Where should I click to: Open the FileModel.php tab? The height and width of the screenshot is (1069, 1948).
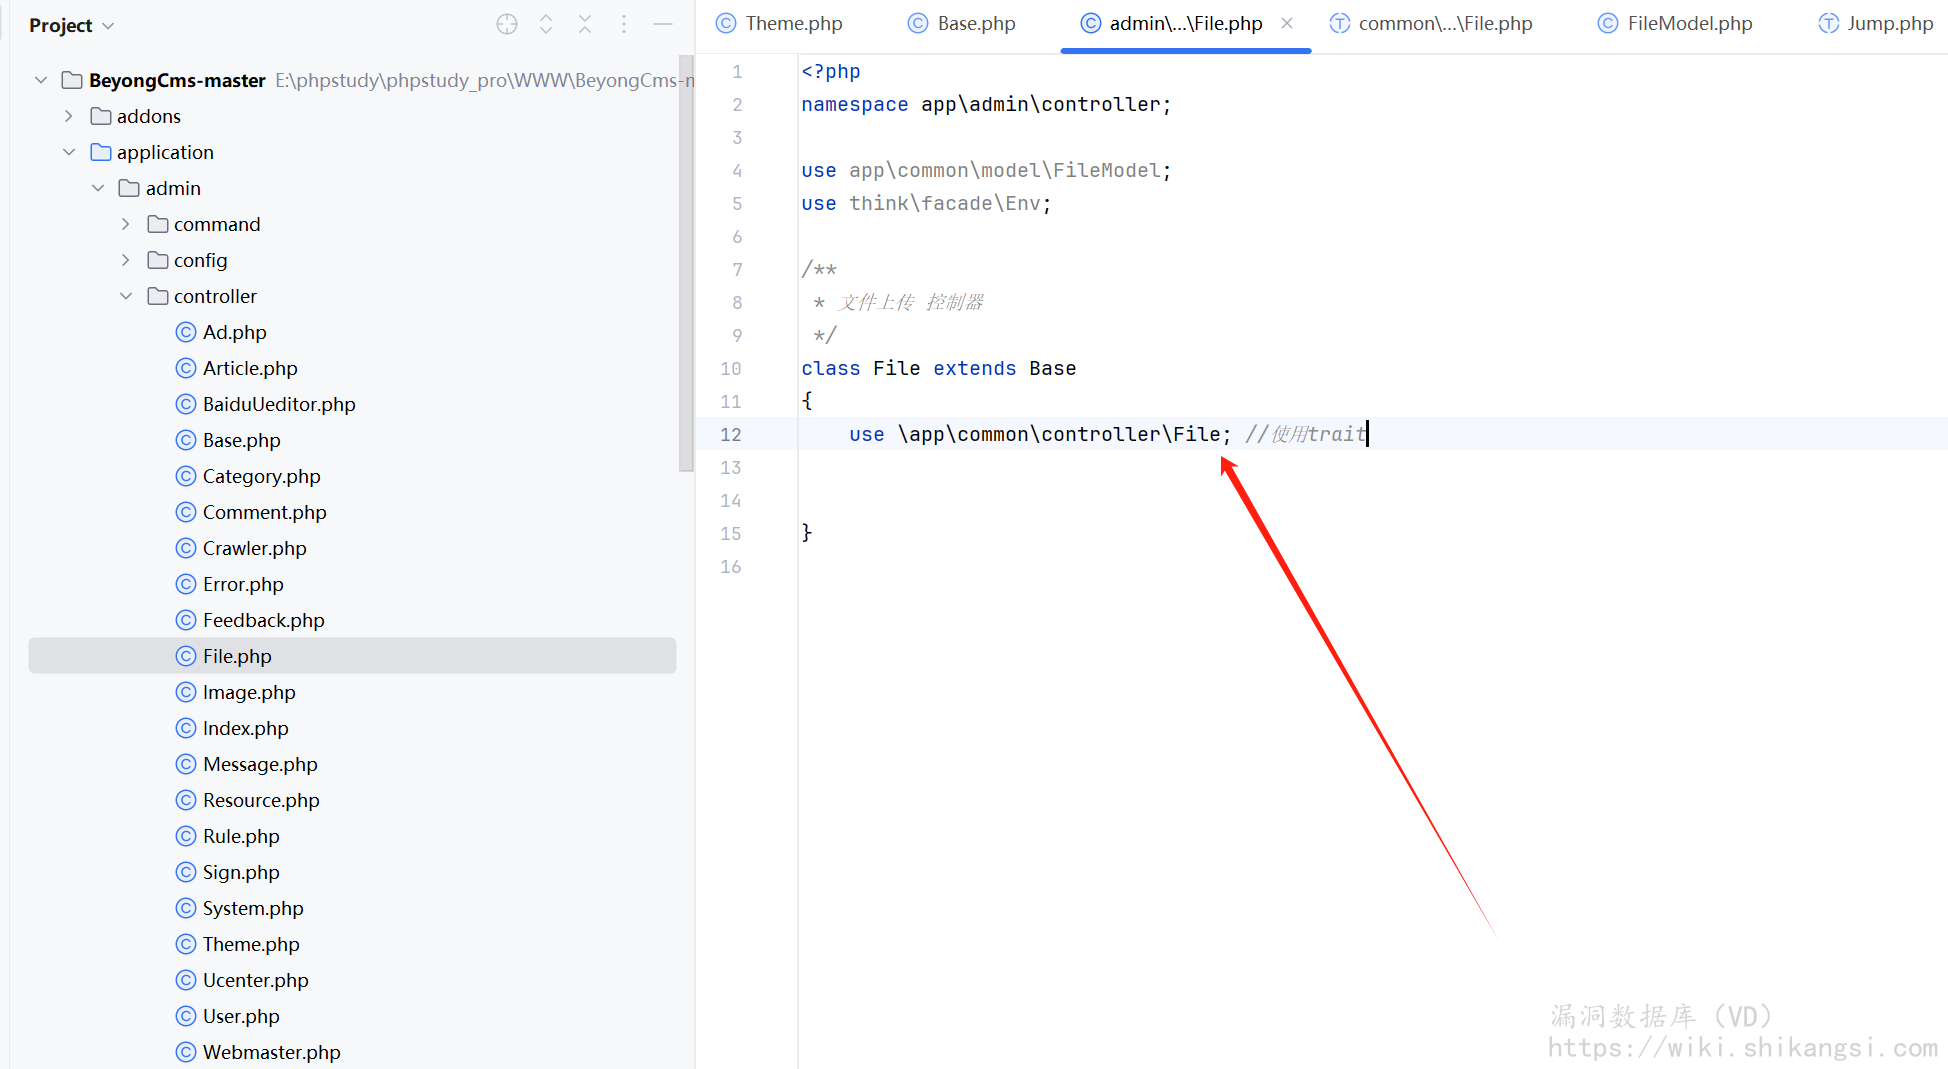pos(1676,24)
